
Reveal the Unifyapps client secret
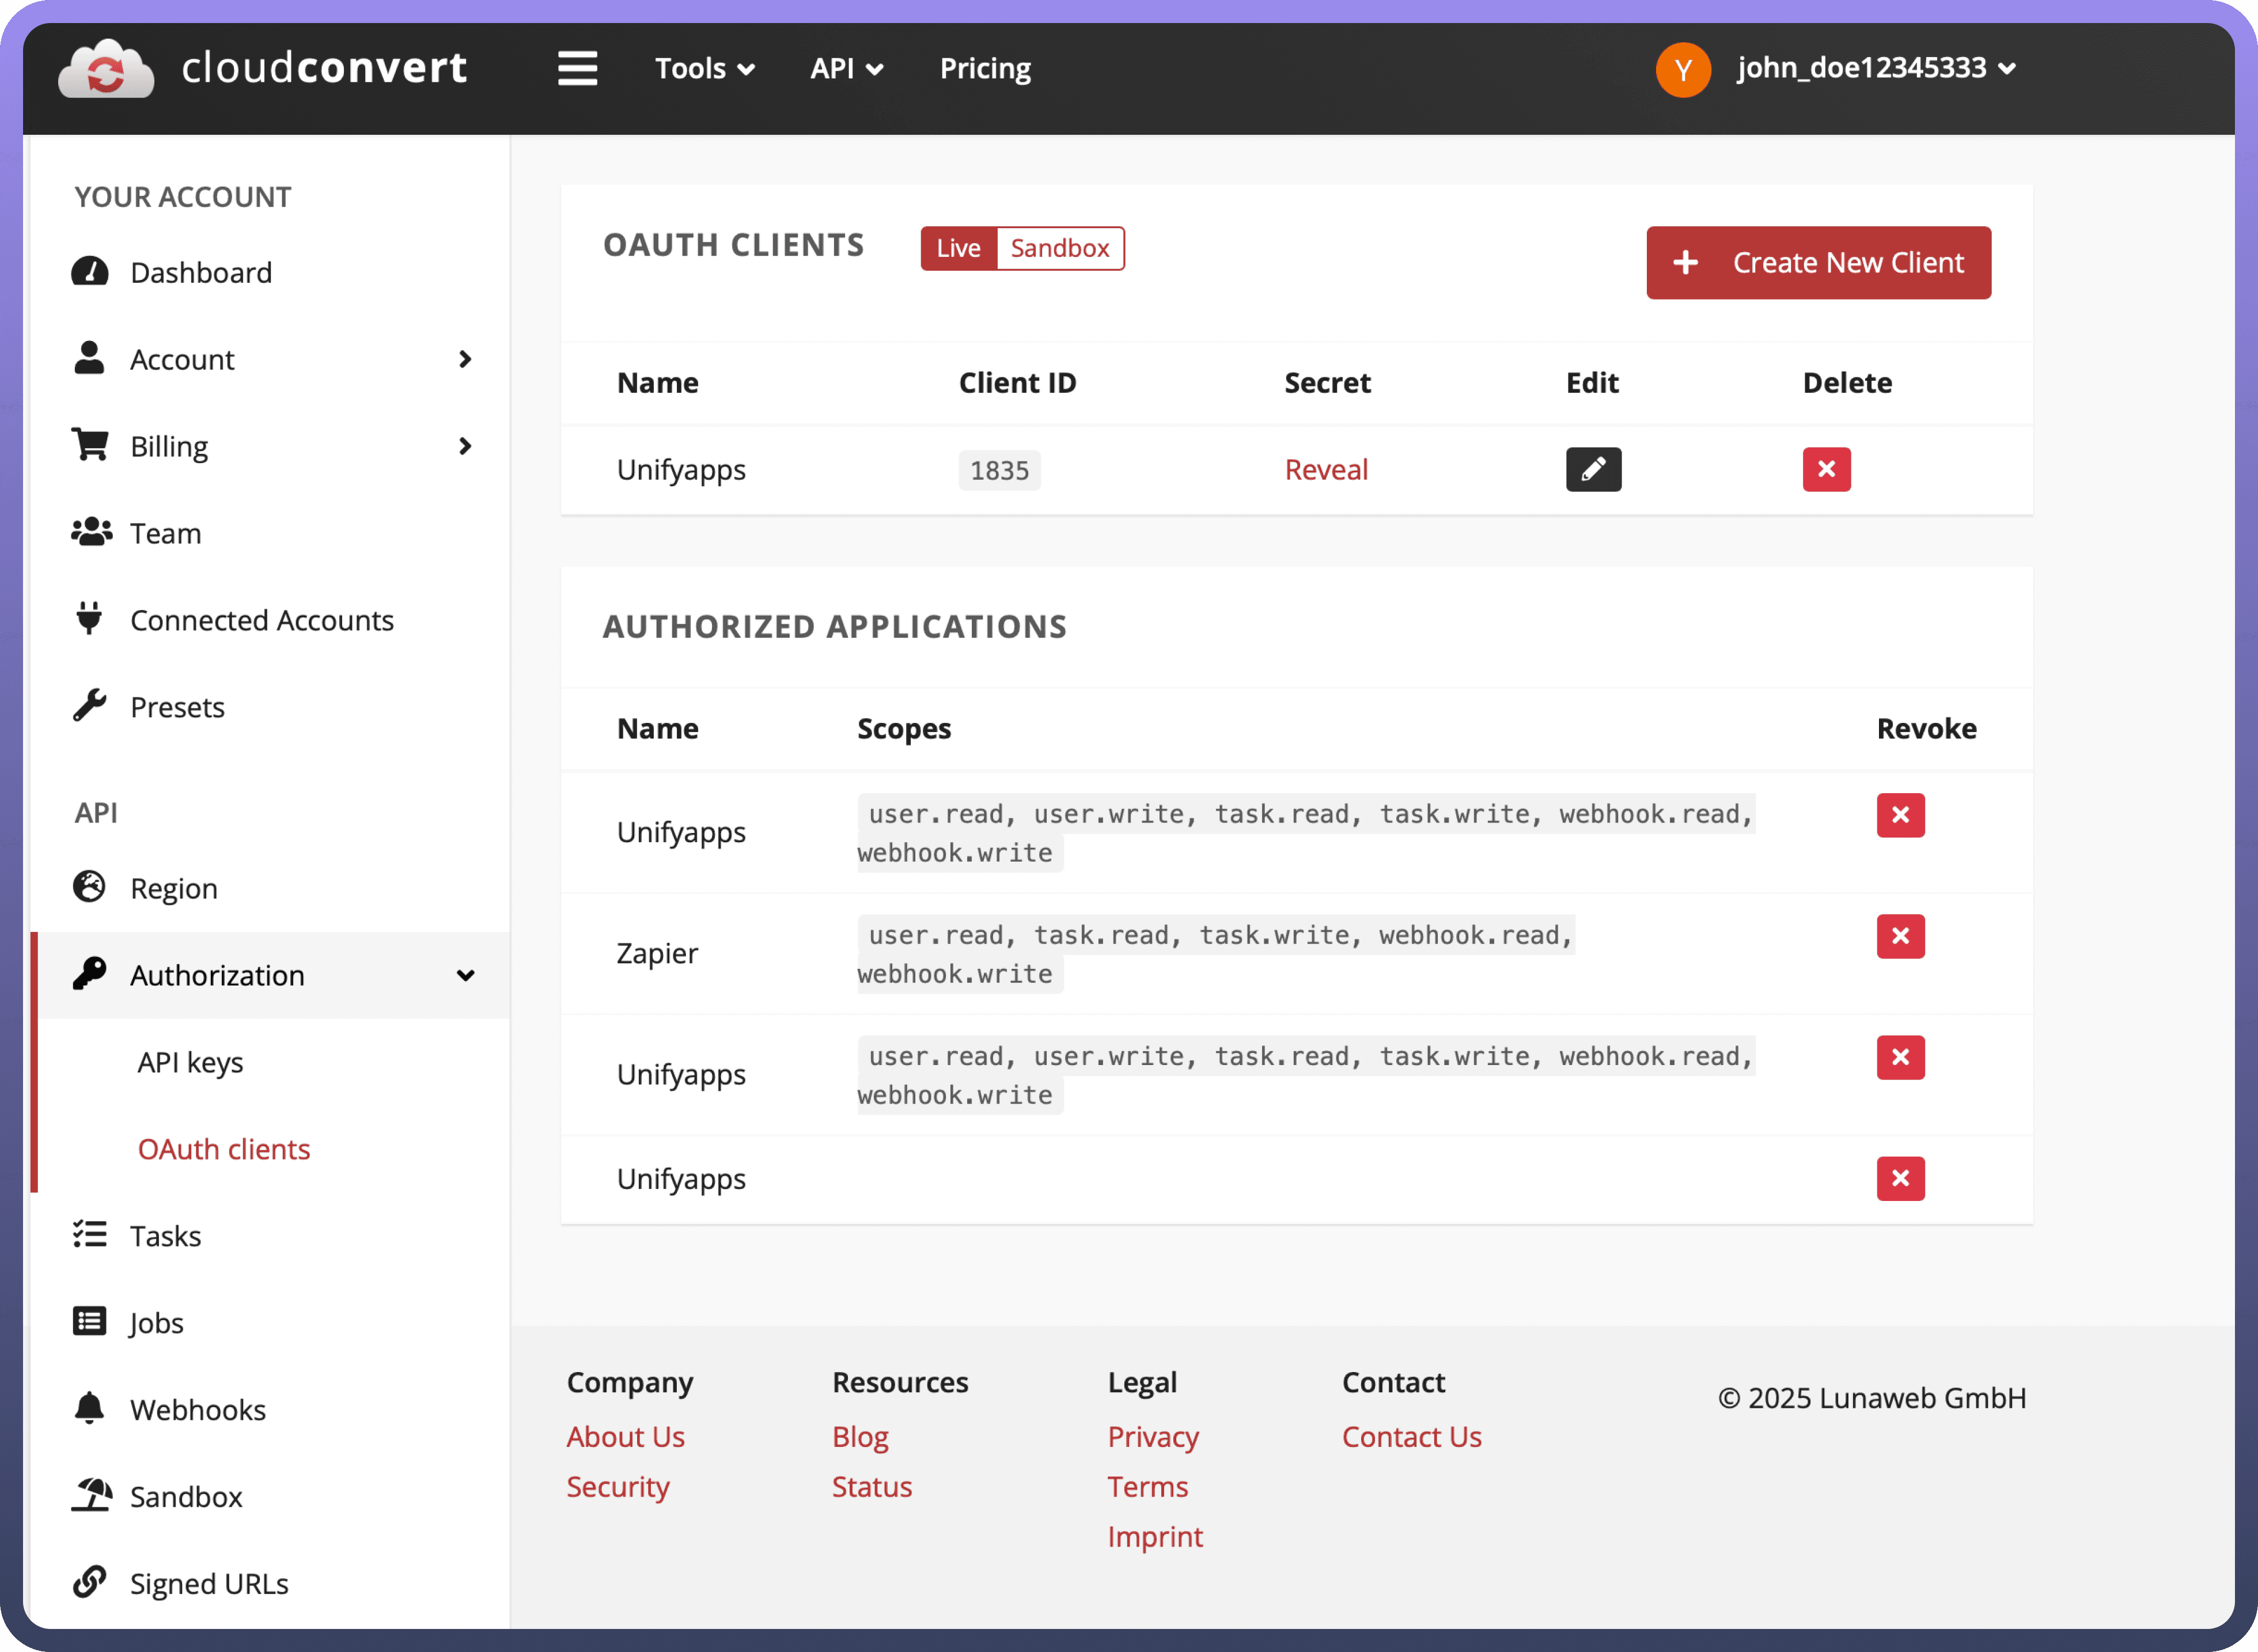point(1325,469)
